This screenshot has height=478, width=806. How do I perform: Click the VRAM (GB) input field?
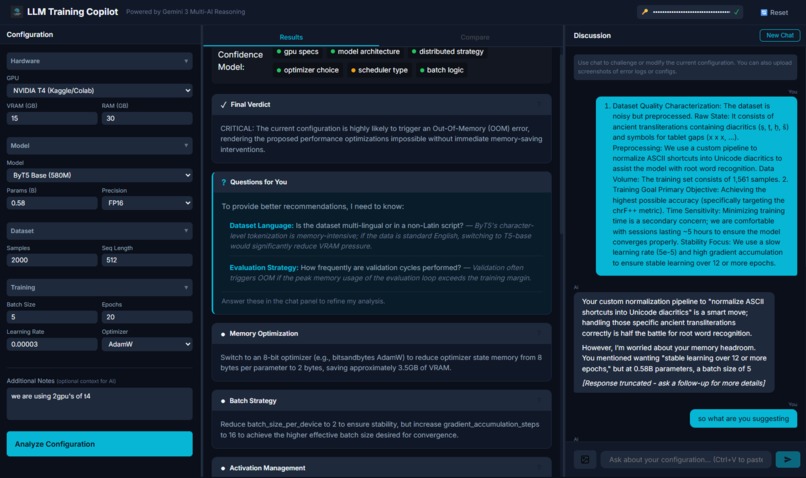pos(52,118)
